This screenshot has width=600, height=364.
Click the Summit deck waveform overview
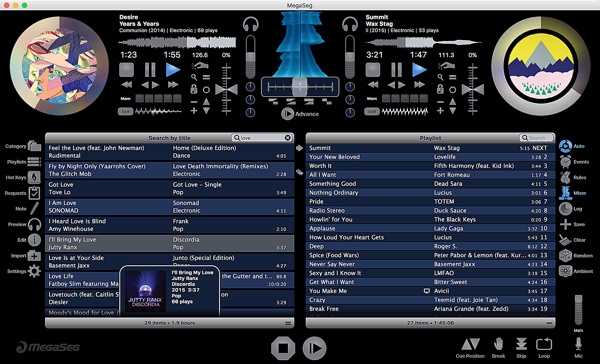[x=423, y=42]
